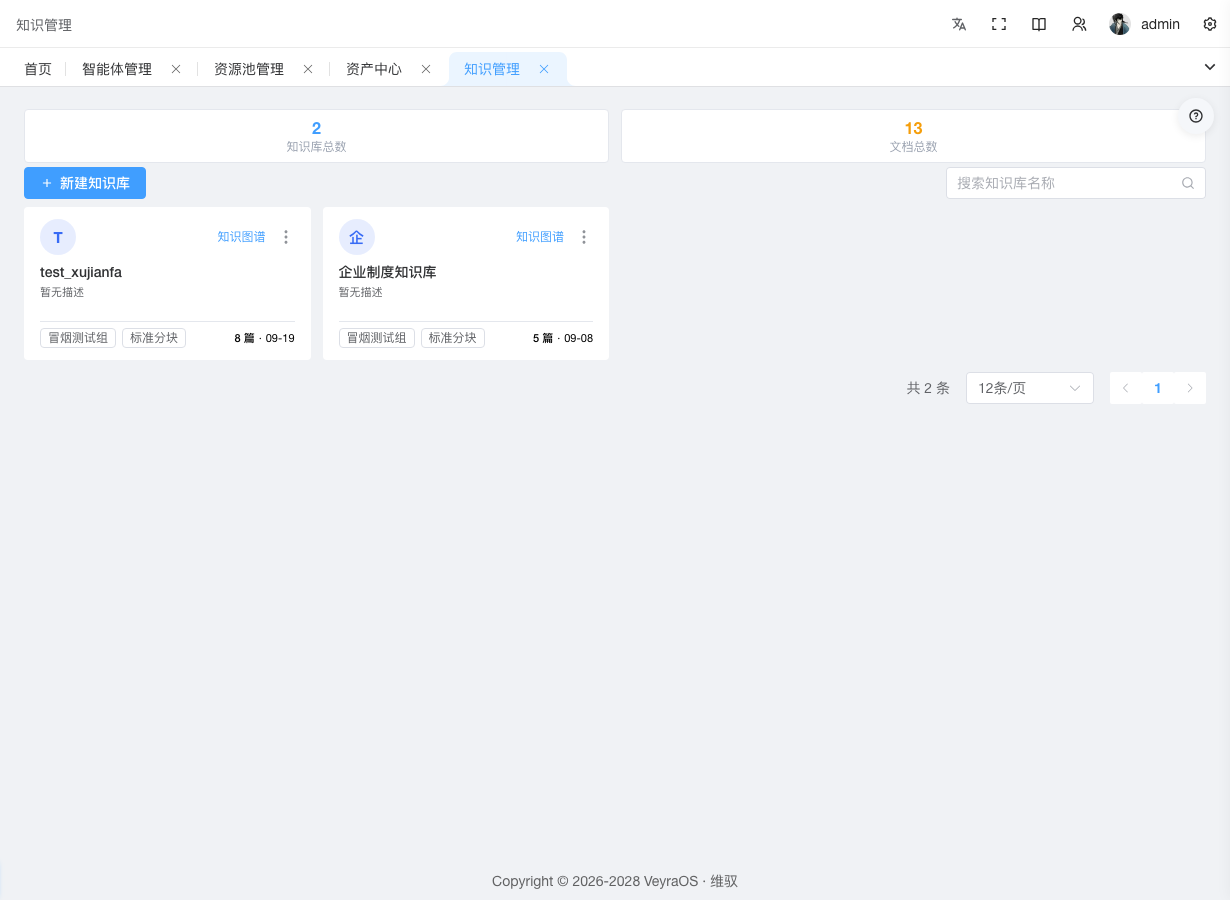Screen dimensions: 1230x900
Task: Open the user switch icon
Action: point(1079,24)
